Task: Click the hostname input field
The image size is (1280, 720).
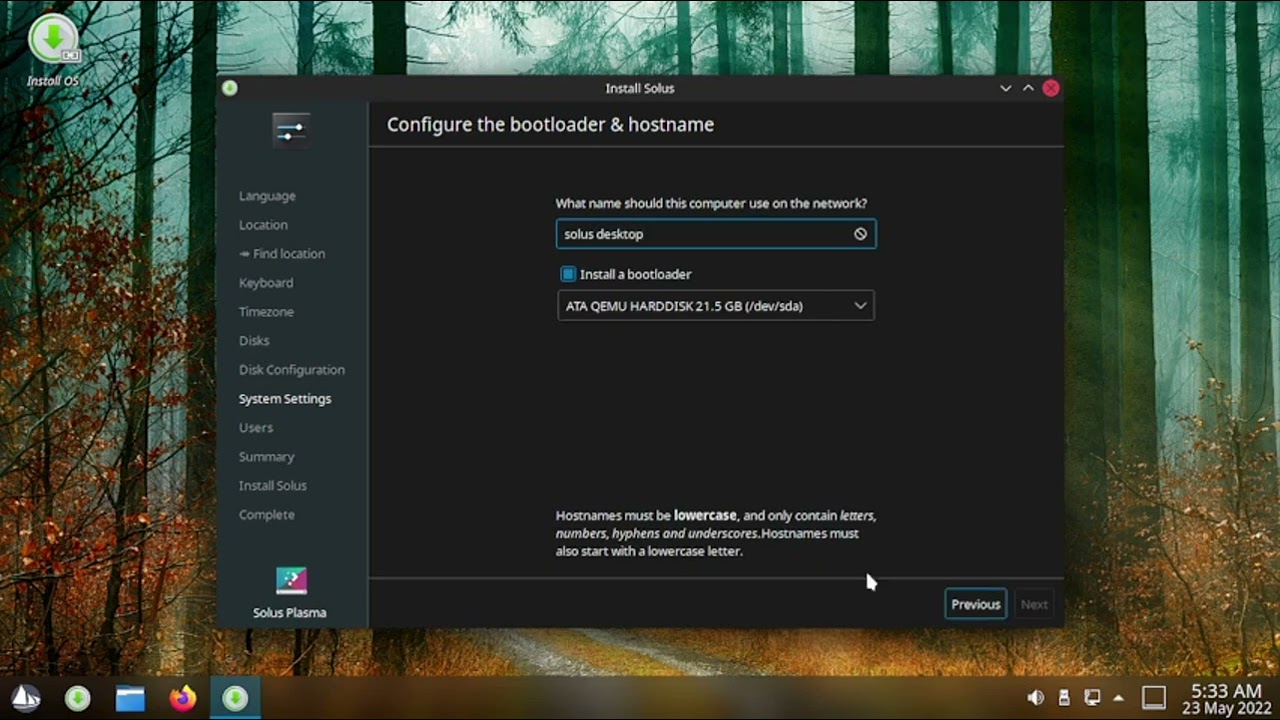Action: (716, 234)
